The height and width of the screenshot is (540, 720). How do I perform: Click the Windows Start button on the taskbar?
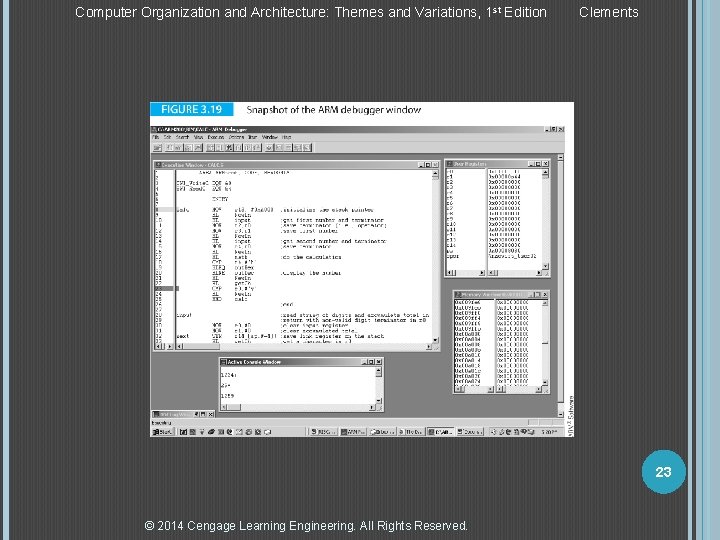tap(162, 432)
